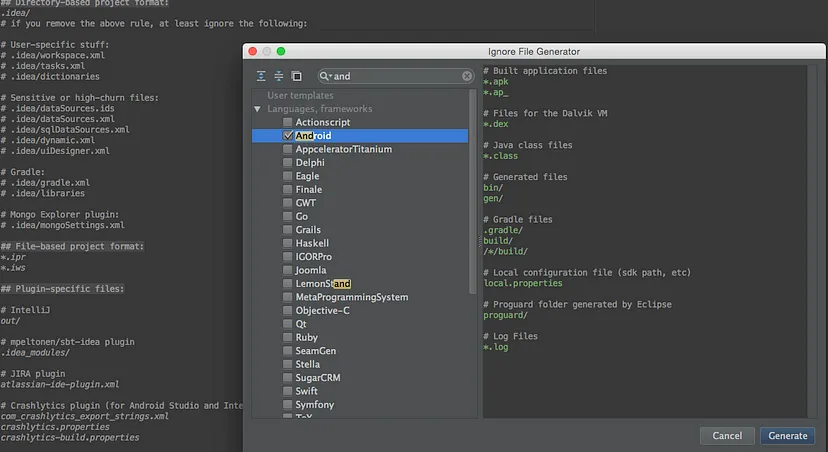This screenshot has width=828, height=452.
Task: Click 'atlassian-ide-plugin.xml' in background editor
Action: point(60,384)
